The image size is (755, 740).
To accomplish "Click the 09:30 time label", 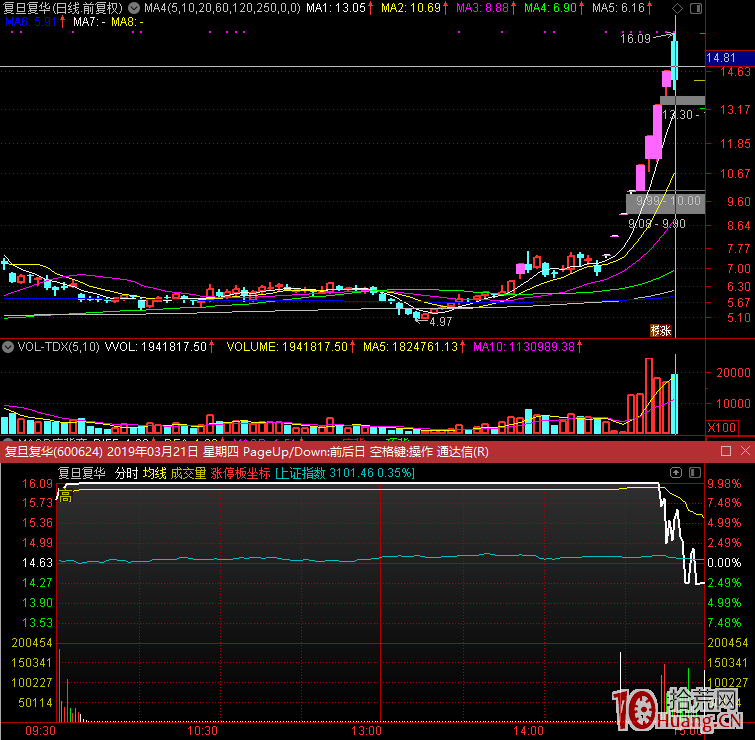I will 40,731.
